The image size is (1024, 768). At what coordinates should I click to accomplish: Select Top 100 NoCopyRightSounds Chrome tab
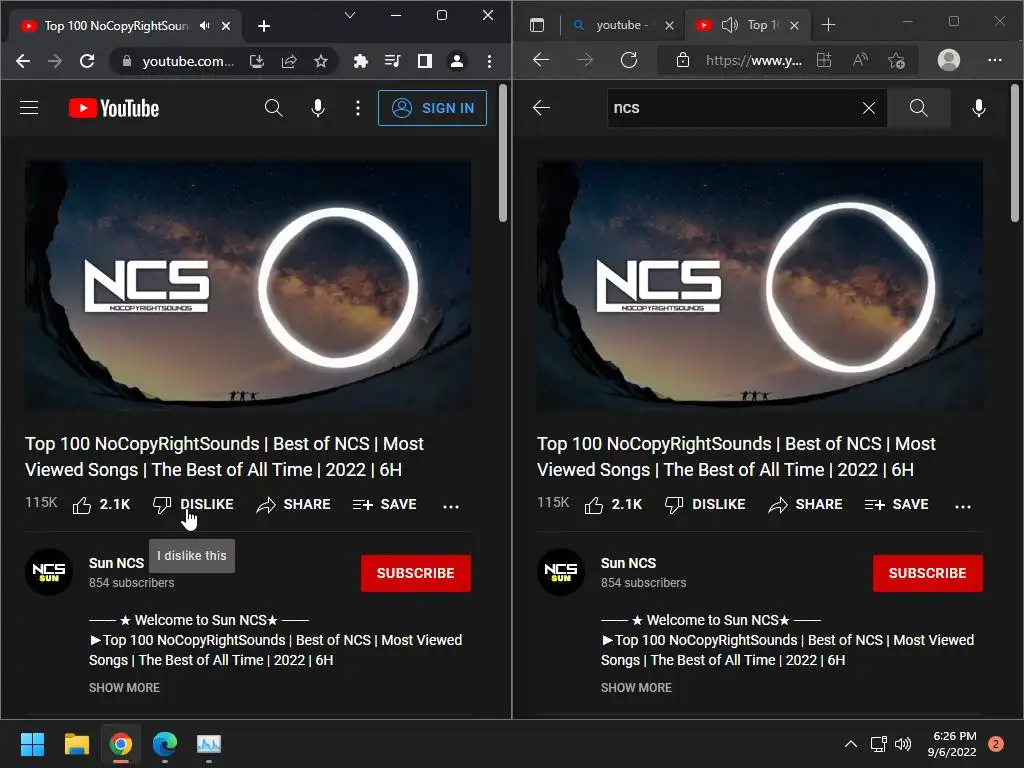(x=127, y=25)
